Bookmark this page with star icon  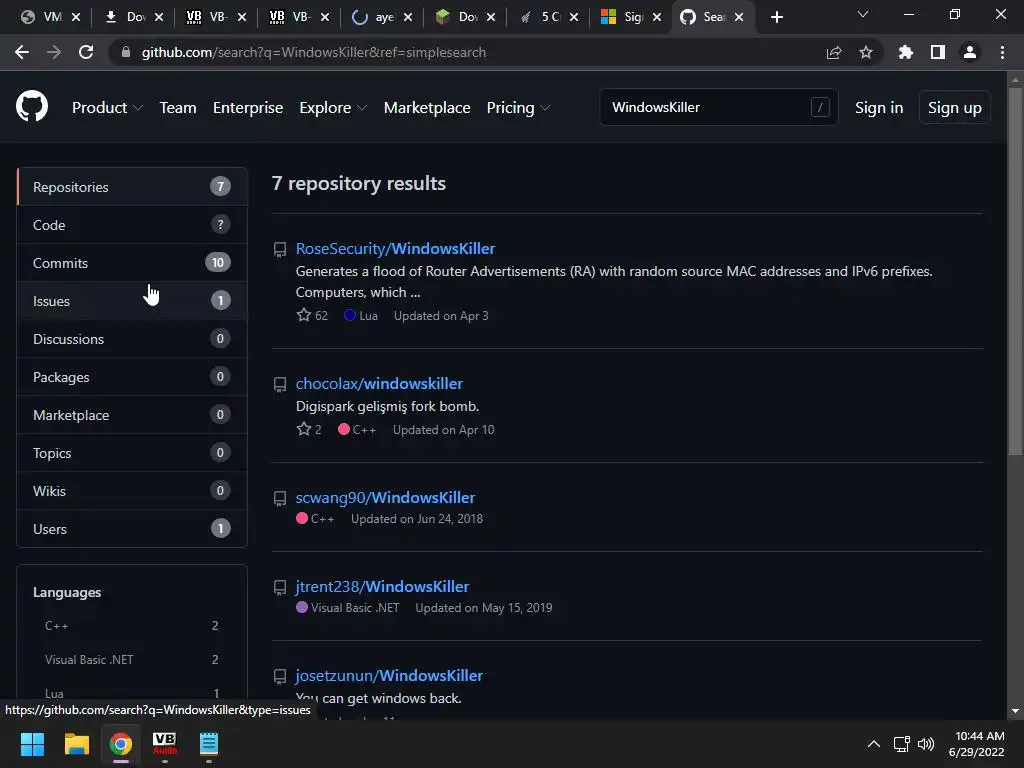click(865, 52)
